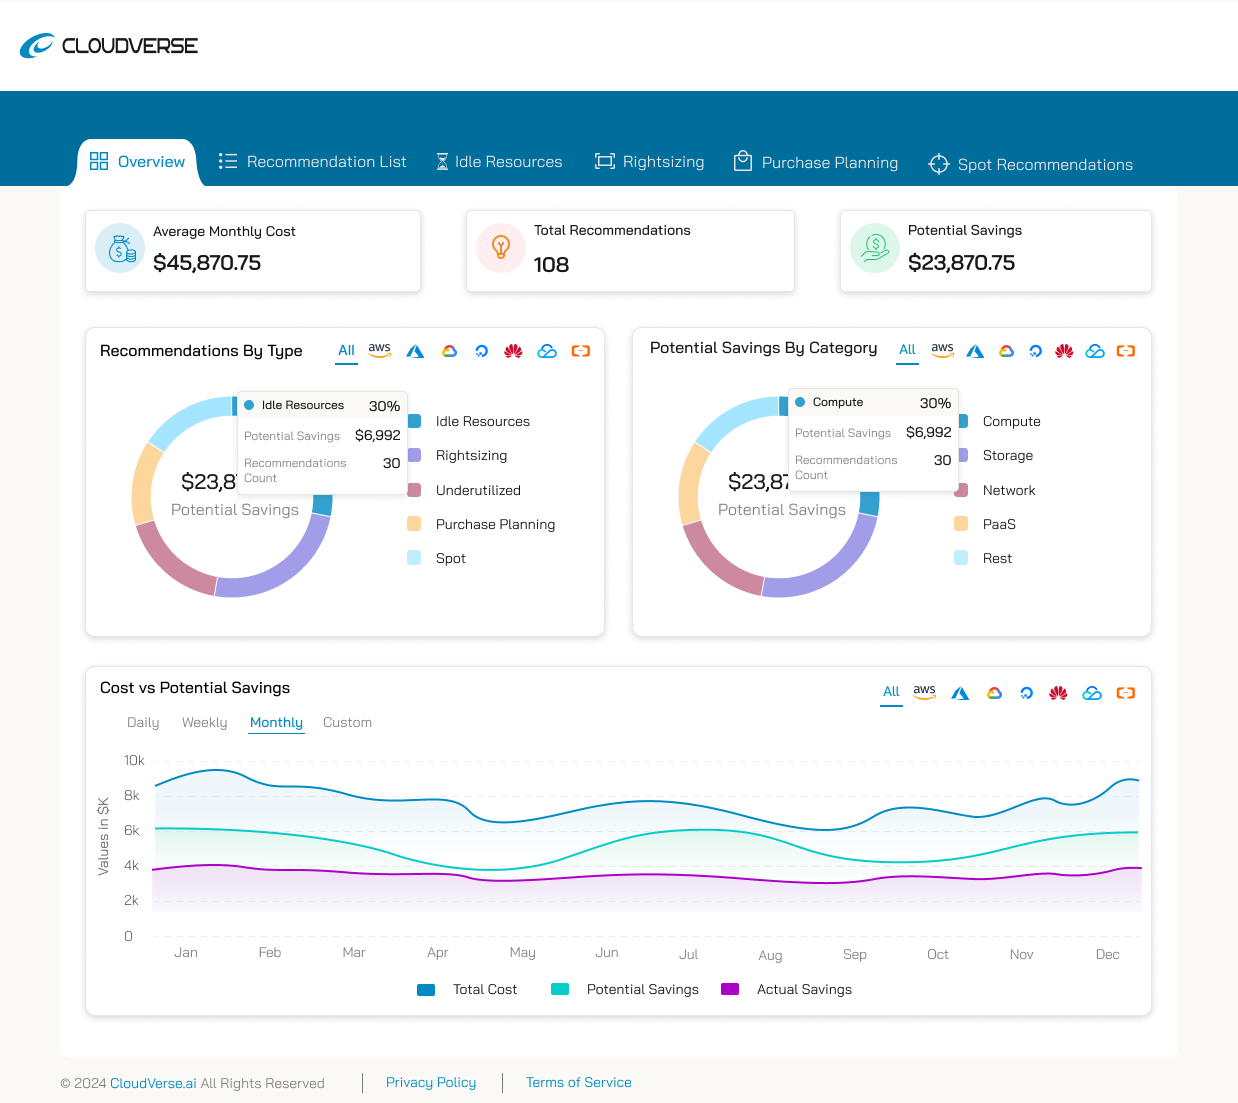Filter Recommendations By Type by Azure

[x=415, y=351]
